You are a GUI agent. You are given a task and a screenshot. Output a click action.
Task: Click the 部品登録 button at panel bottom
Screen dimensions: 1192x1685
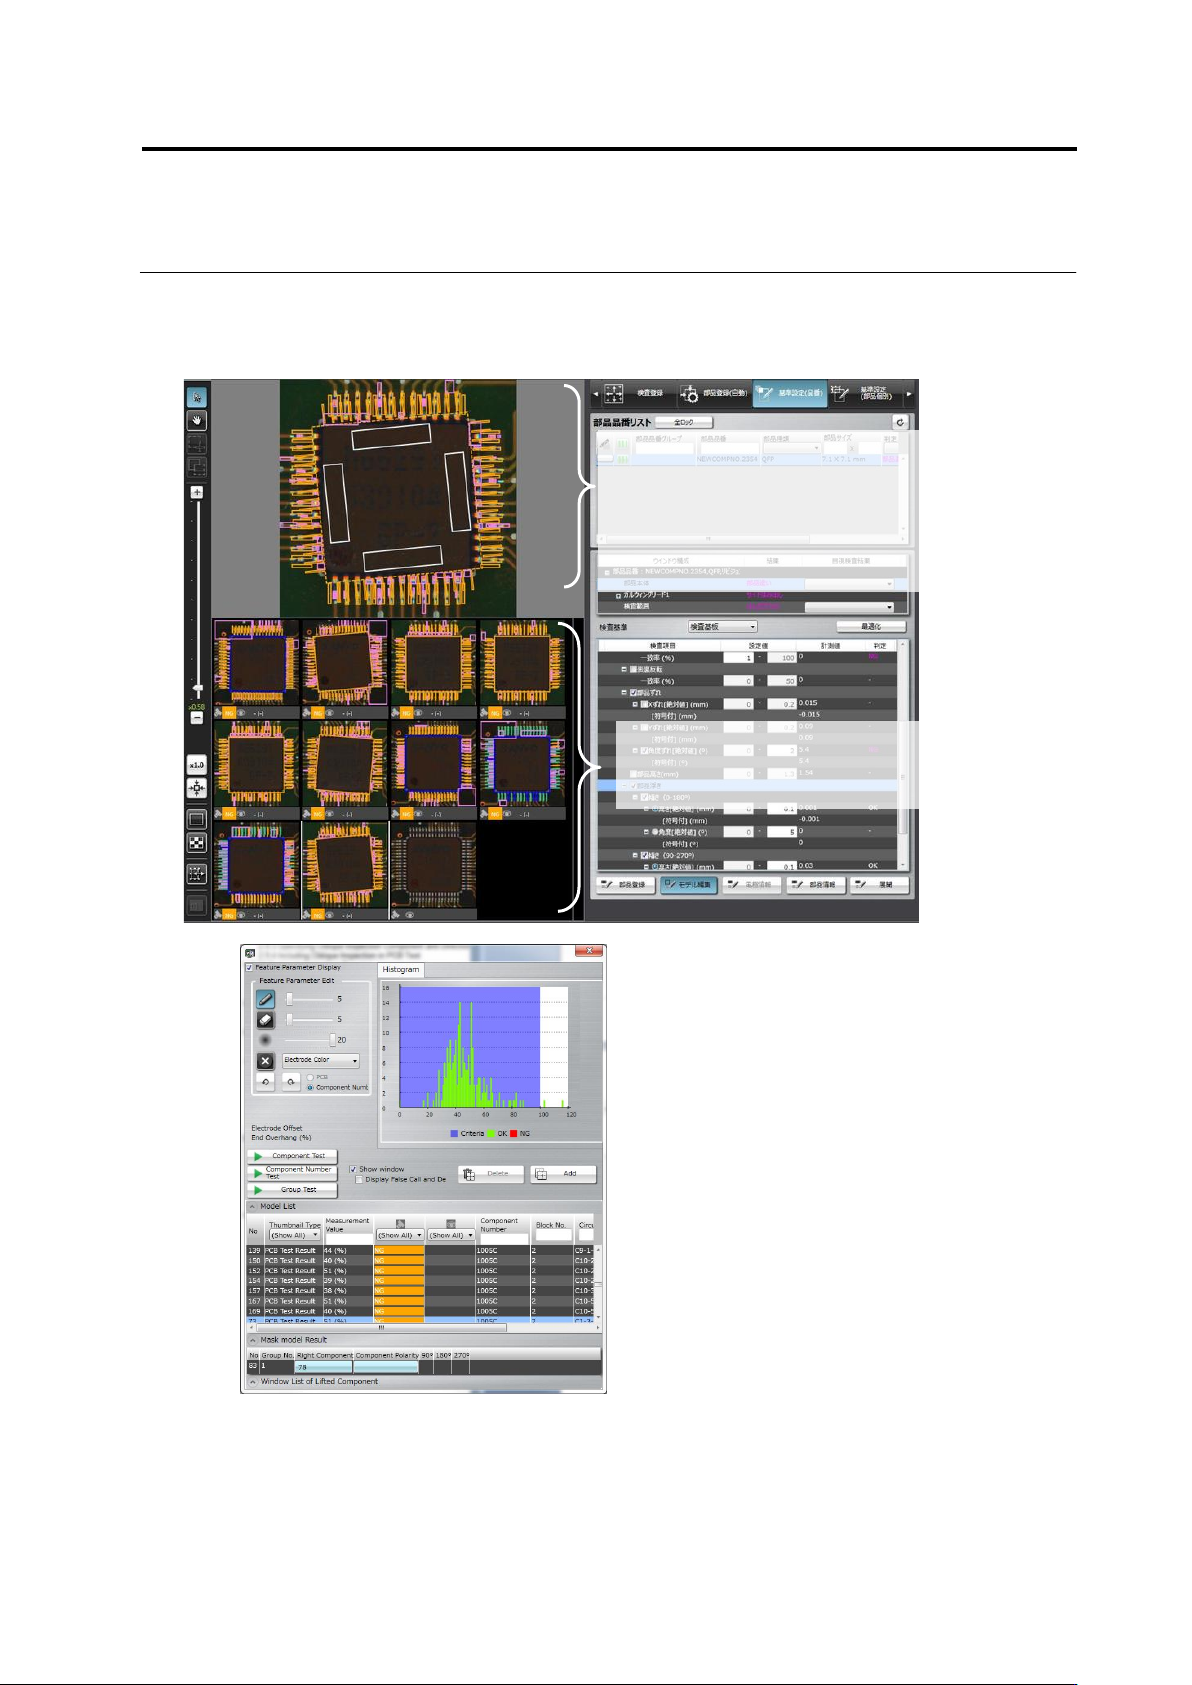[625, 885]
